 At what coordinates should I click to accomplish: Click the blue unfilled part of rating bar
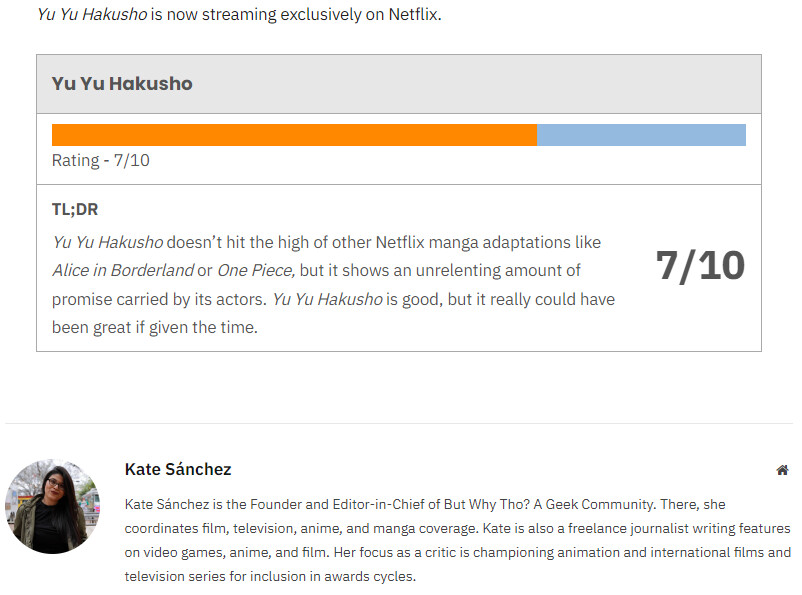[x=641, y=135]
